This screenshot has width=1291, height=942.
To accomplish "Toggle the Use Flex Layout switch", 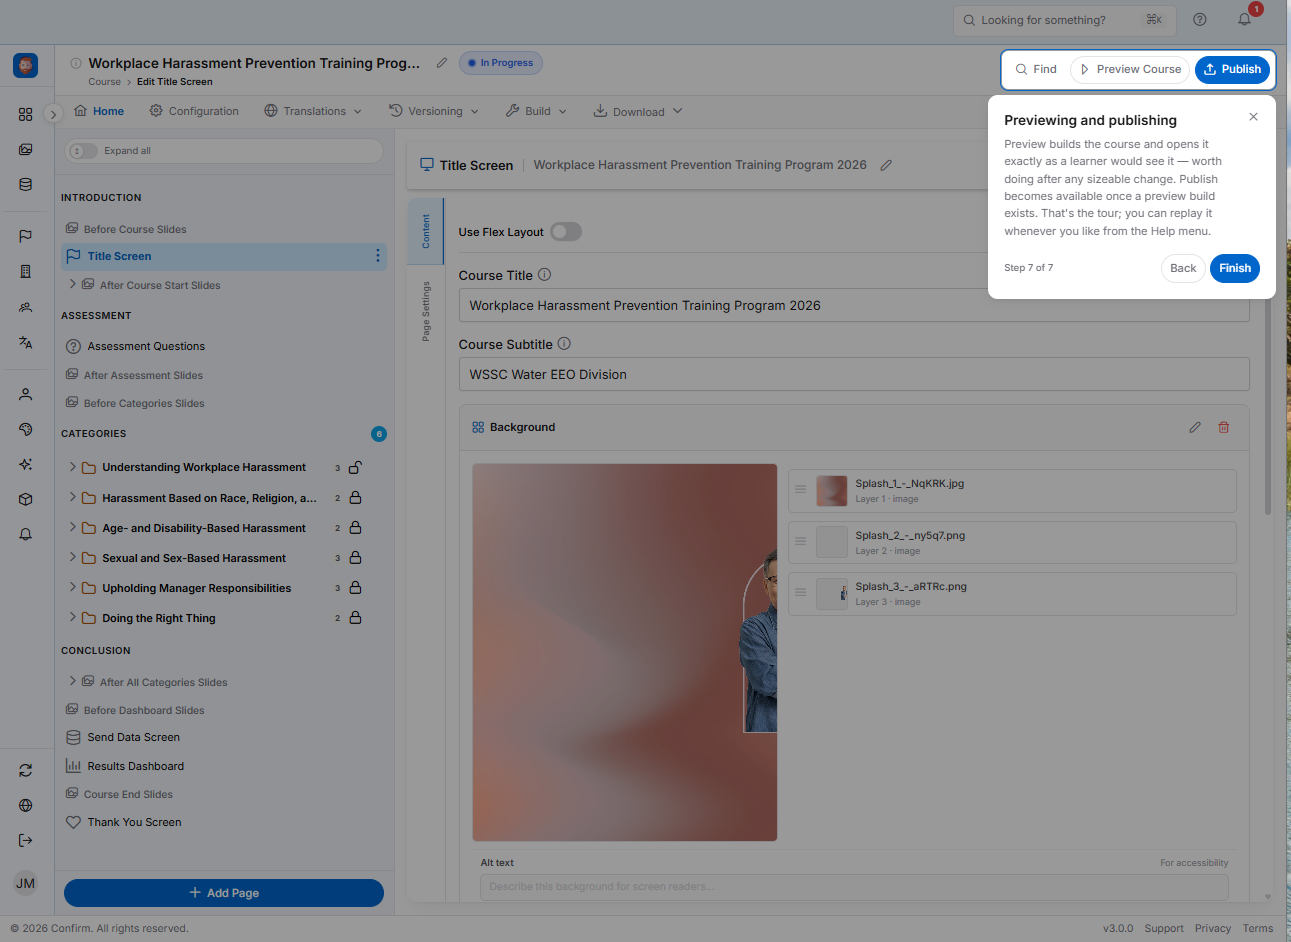I will coord(566,232).
